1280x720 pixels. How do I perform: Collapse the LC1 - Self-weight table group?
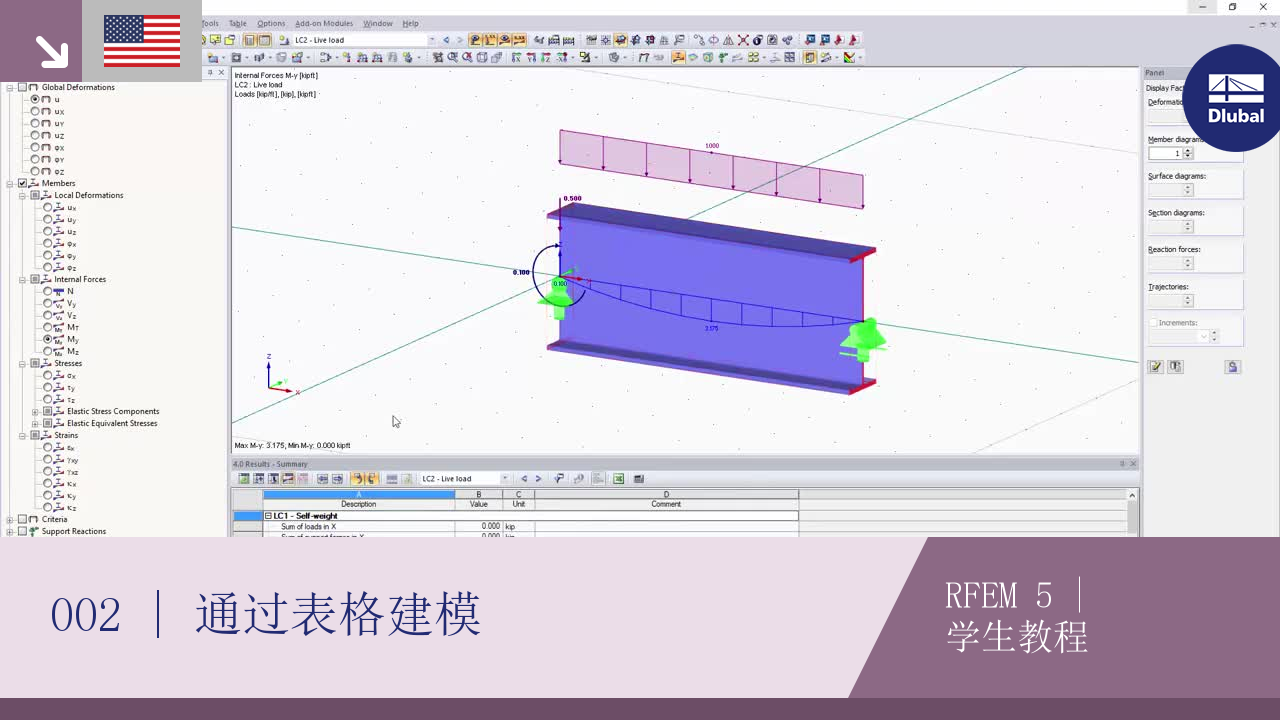(x=268, y=516)
